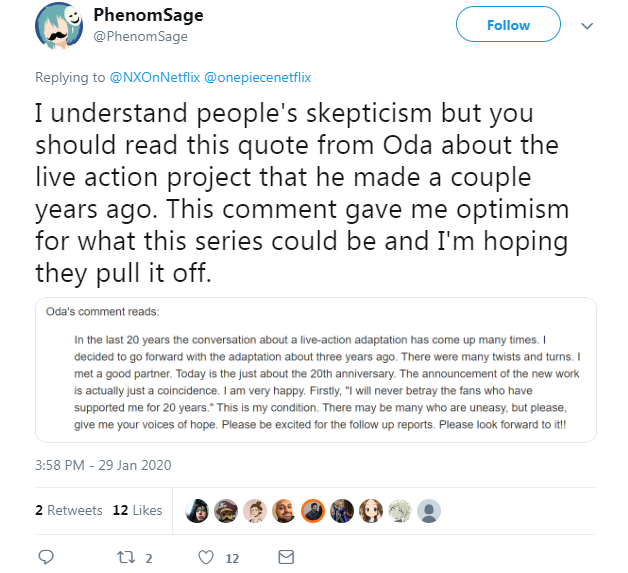
Task: Share tweet via envelope message icon
Action: pyautogui.click(x=286, y=557)
